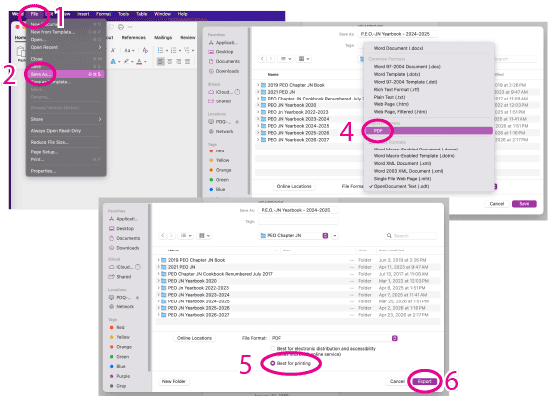Viewport: 548px width, 400px height.
Task: Click the Paste clipboard icon in Word ribbon
Action: click(x=21, y=53)
